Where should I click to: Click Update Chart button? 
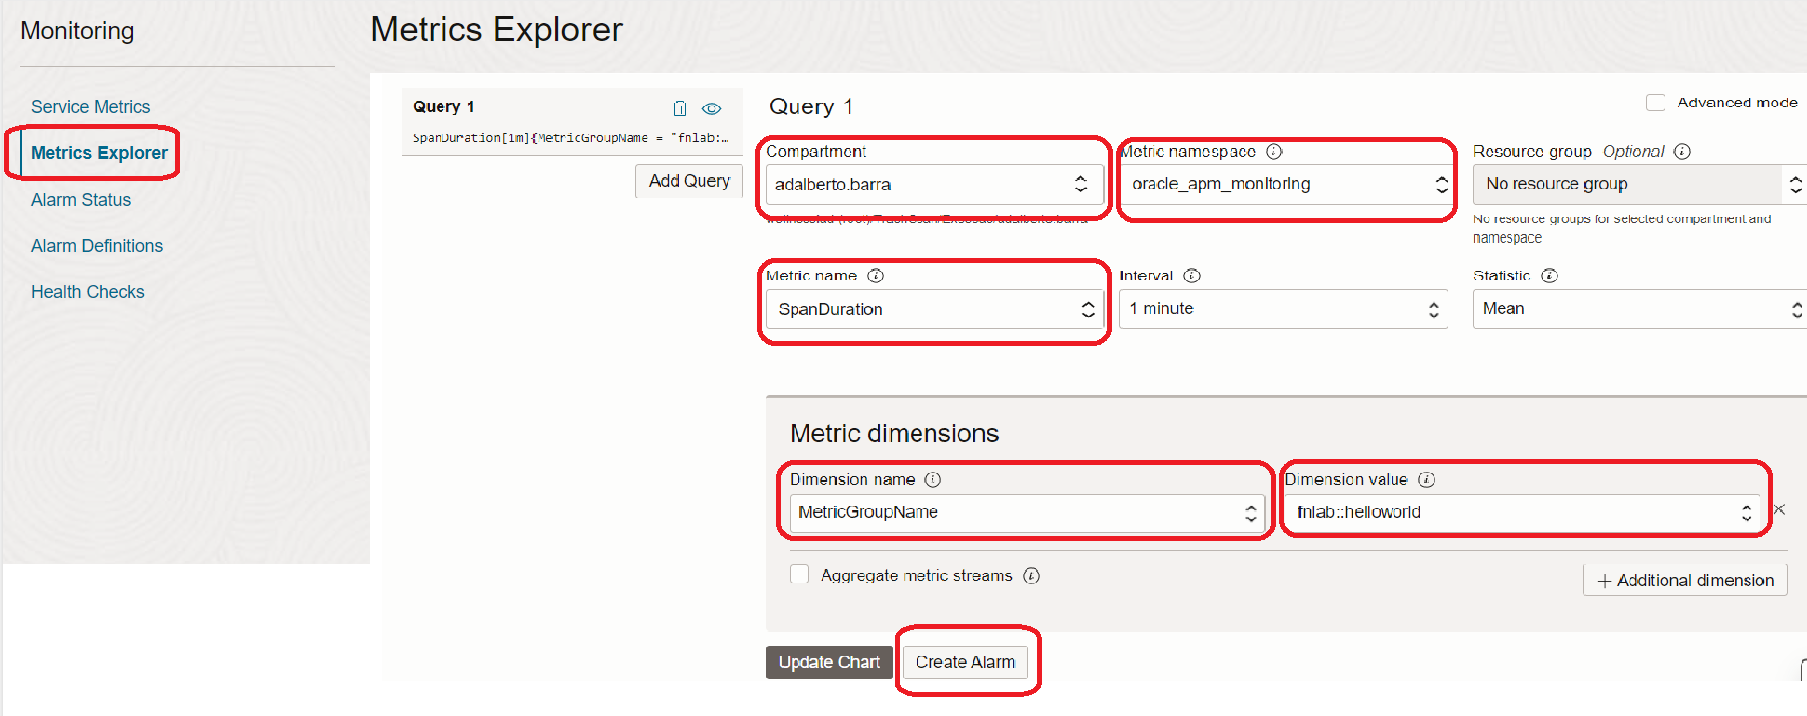[829, 662]
